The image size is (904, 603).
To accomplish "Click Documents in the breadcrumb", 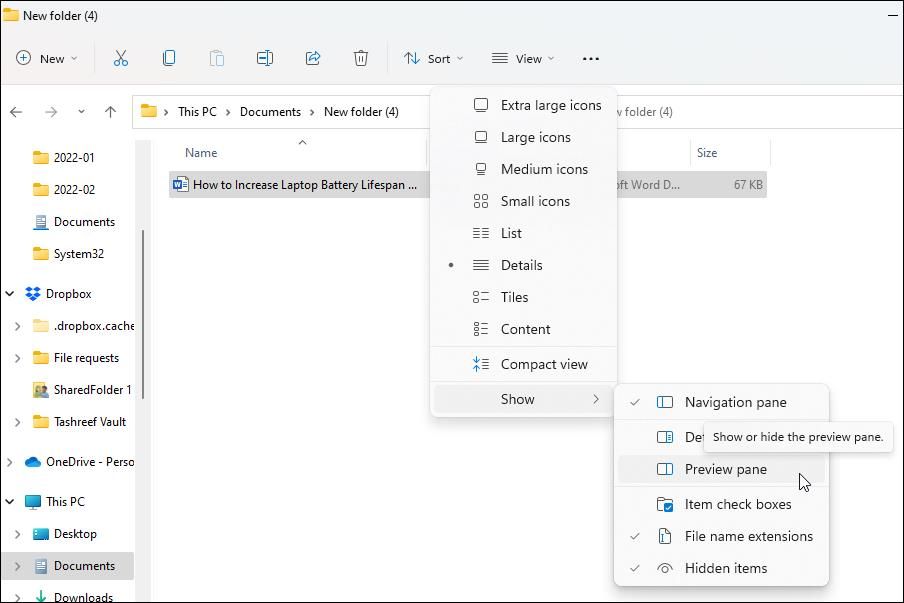I will click(x=270, y=112).
